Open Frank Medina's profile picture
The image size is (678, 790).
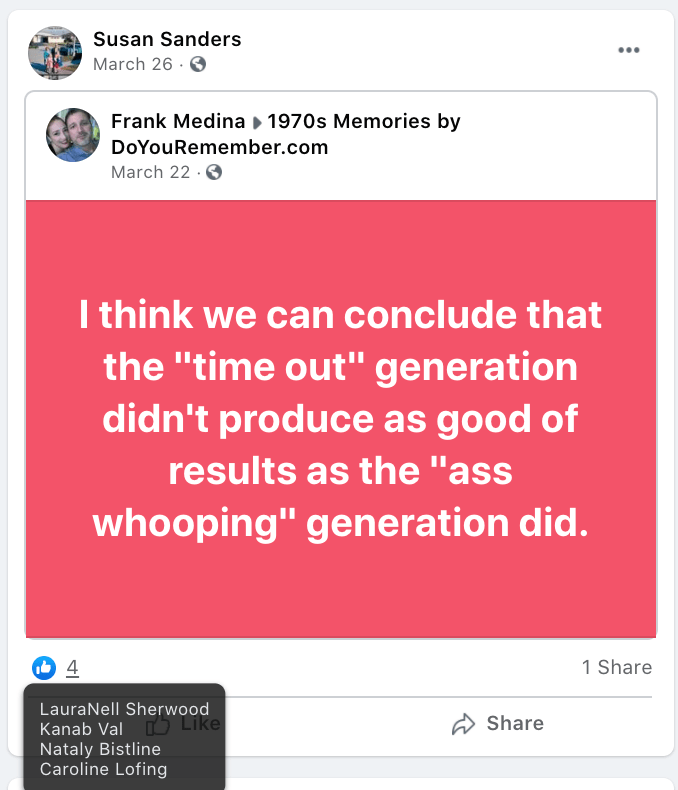73,135
